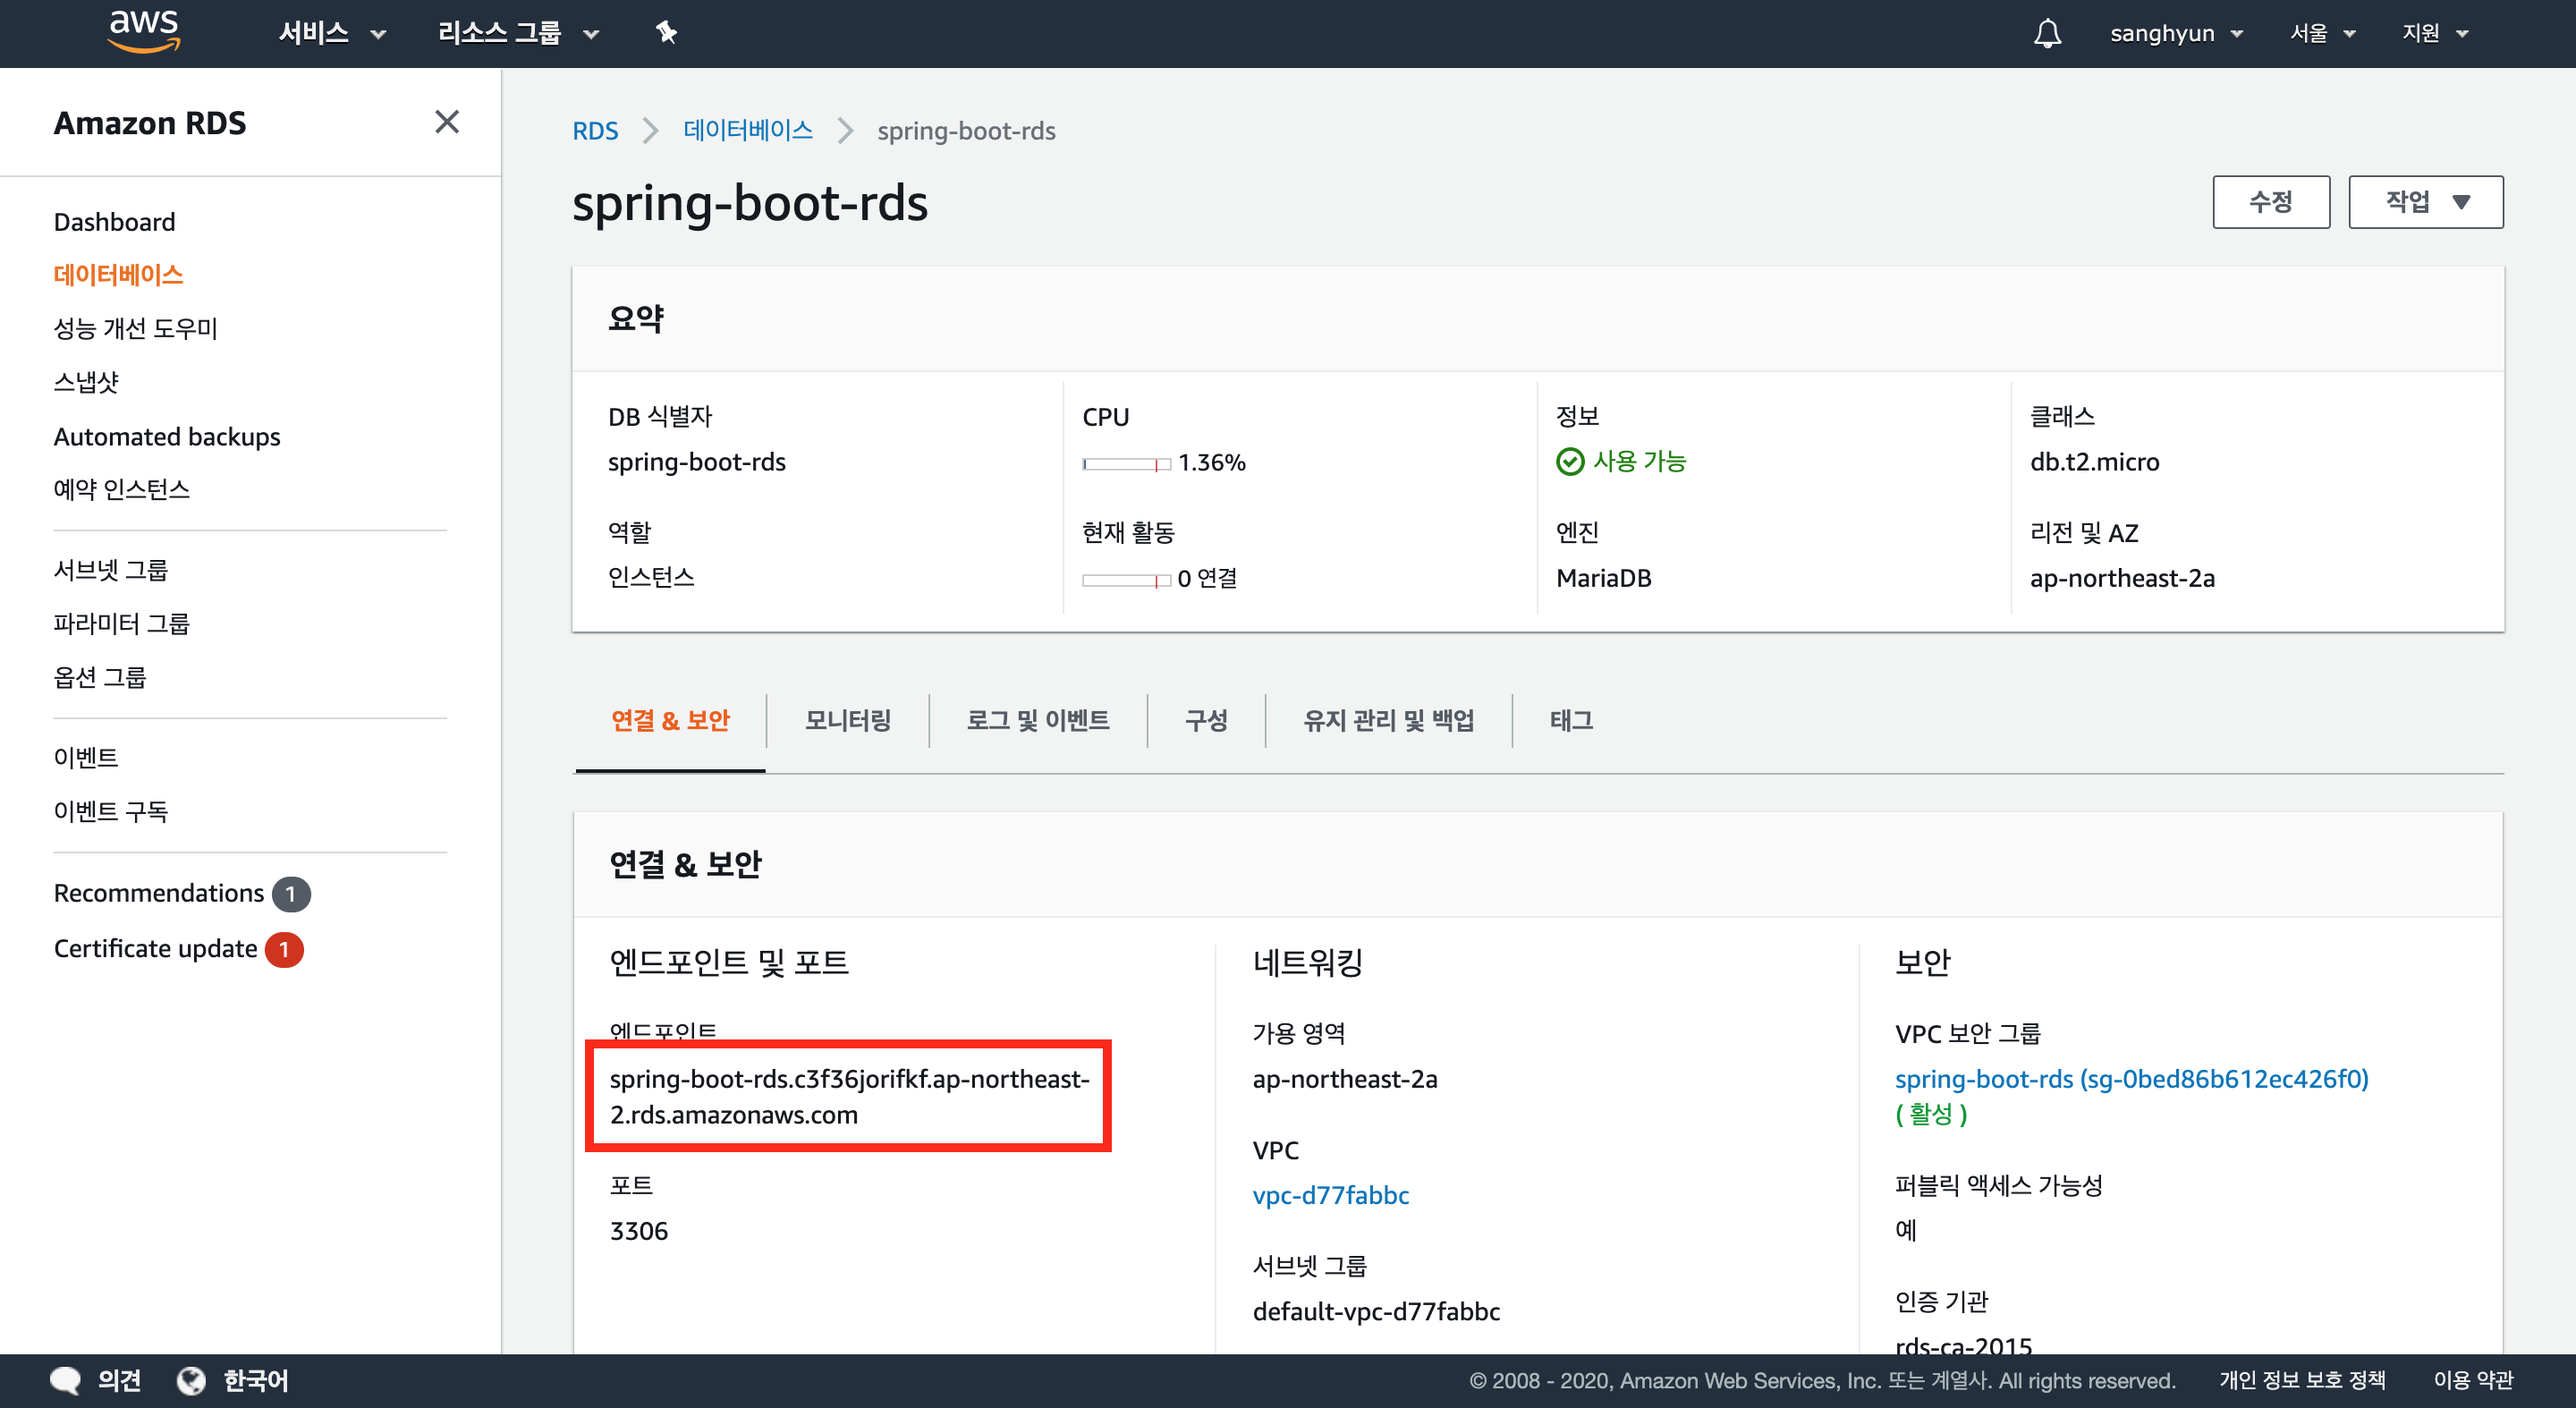This screenshot has height=1408, width=2576.
Task: Click the Certificate update red badge
Action: [284, 949]
